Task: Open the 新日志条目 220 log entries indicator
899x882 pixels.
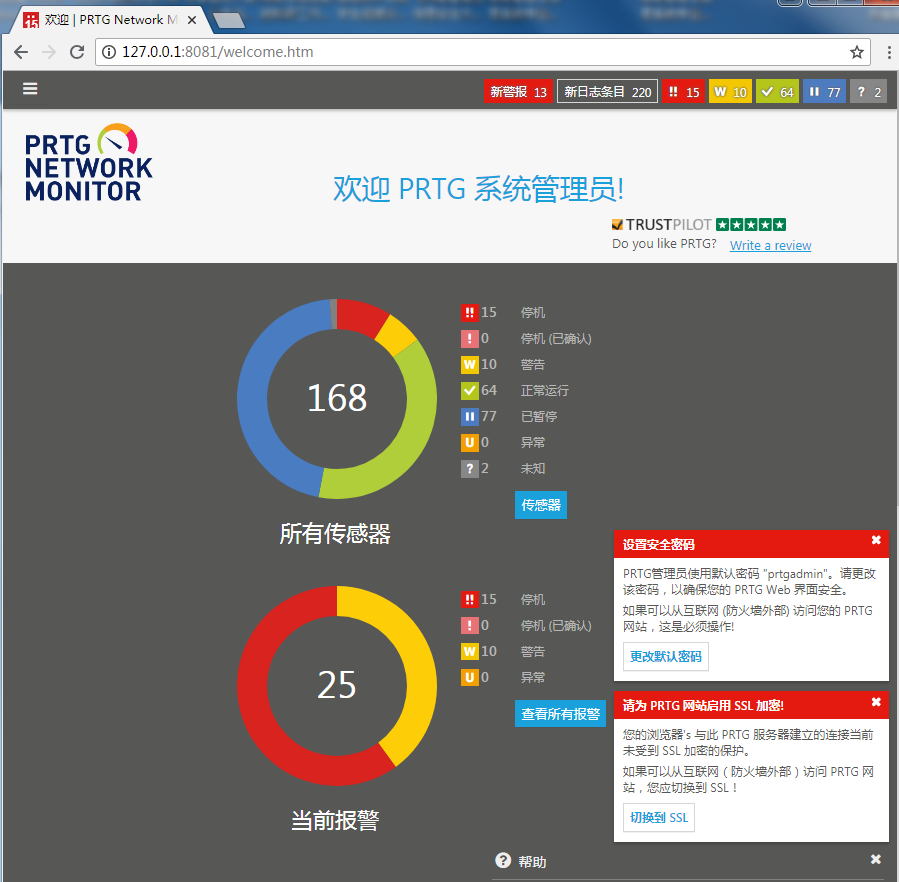Action: pyautogui.click(x=606, y=91)
